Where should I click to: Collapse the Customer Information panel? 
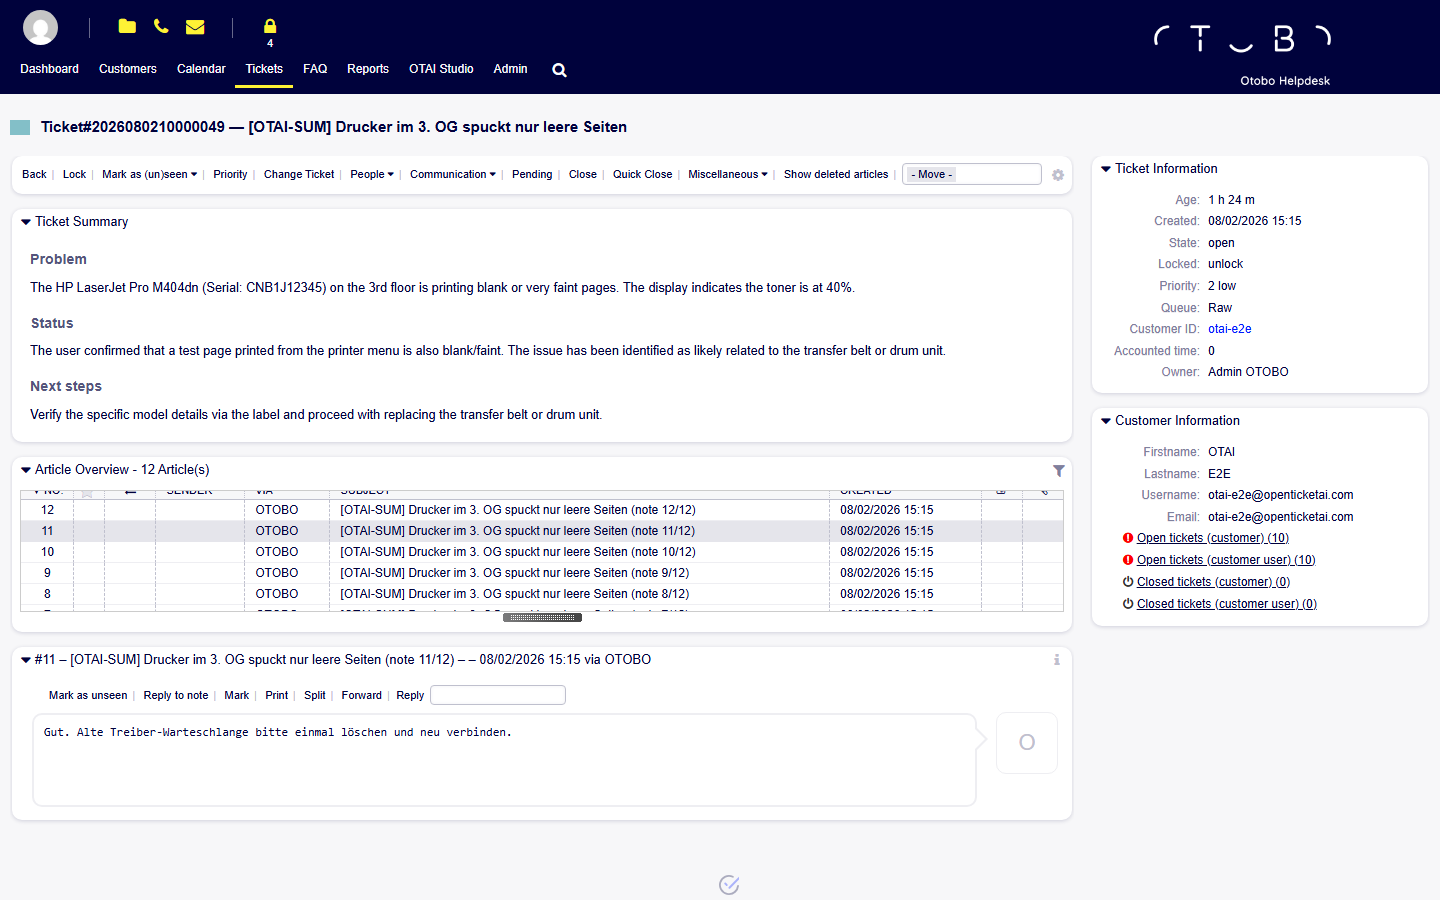click(x=1106, y=421)
